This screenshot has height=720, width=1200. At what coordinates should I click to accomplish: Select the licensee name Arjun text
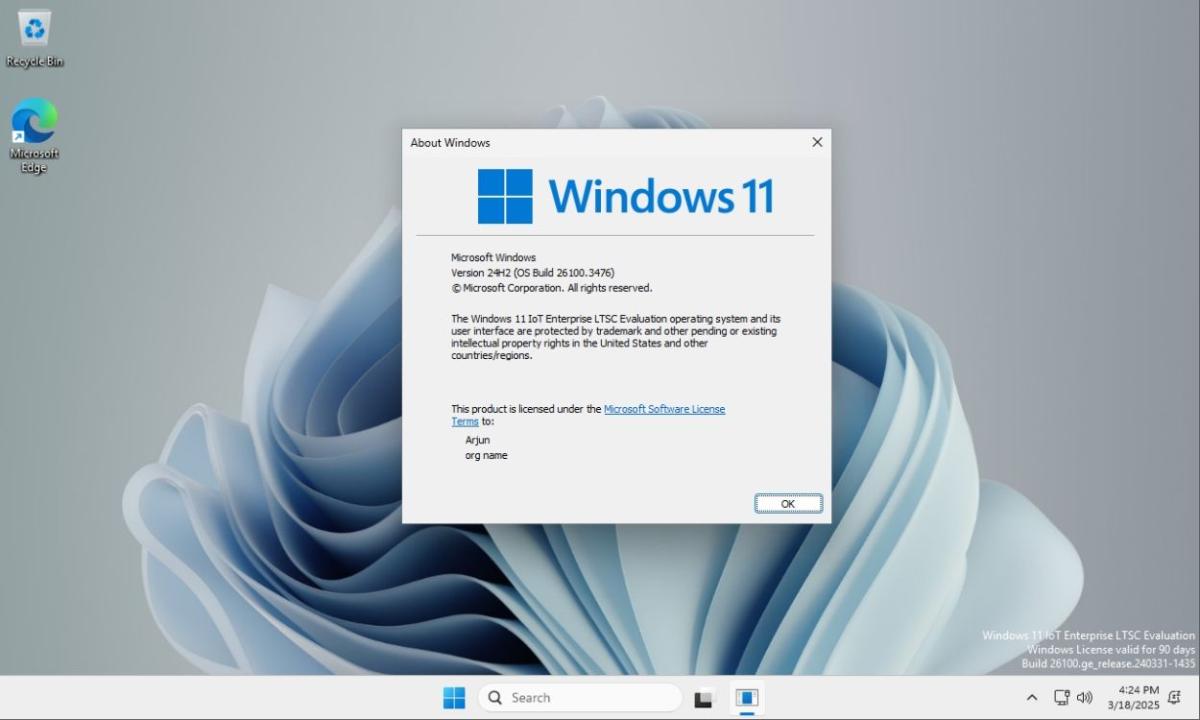pos(478,439)
